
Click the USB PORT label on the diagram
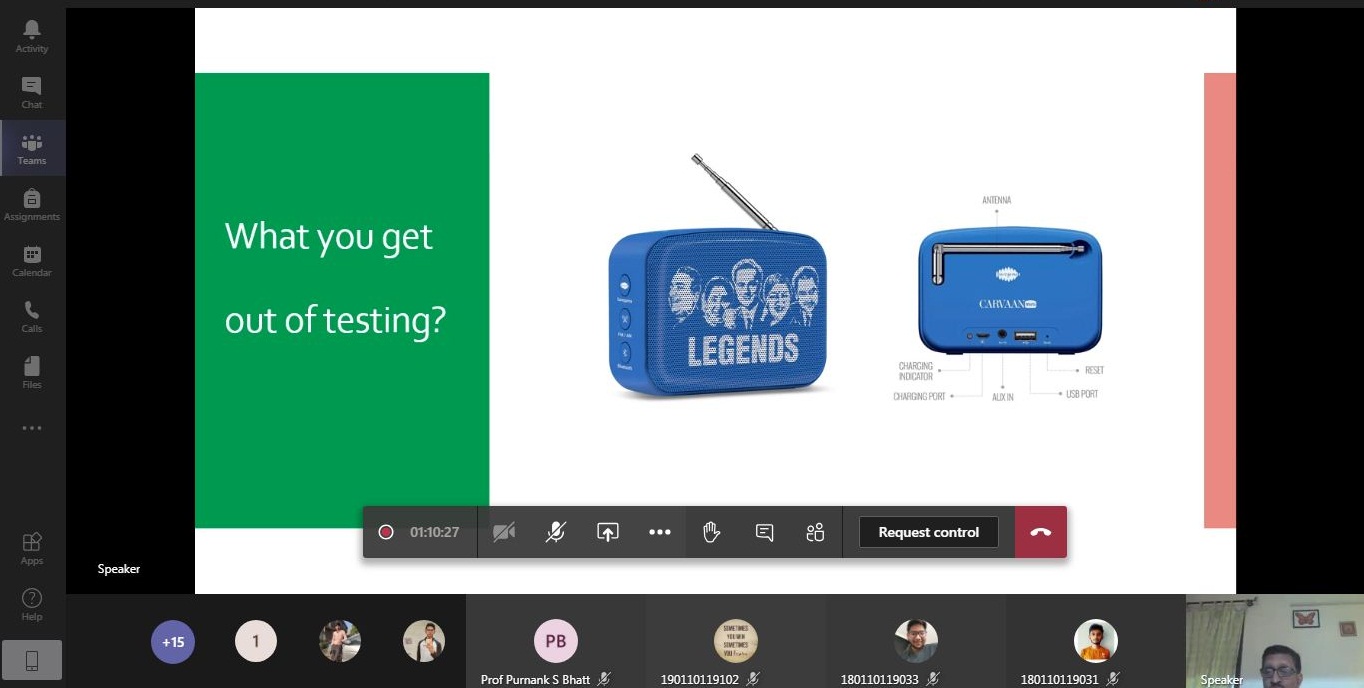[x=1082, y=394]
